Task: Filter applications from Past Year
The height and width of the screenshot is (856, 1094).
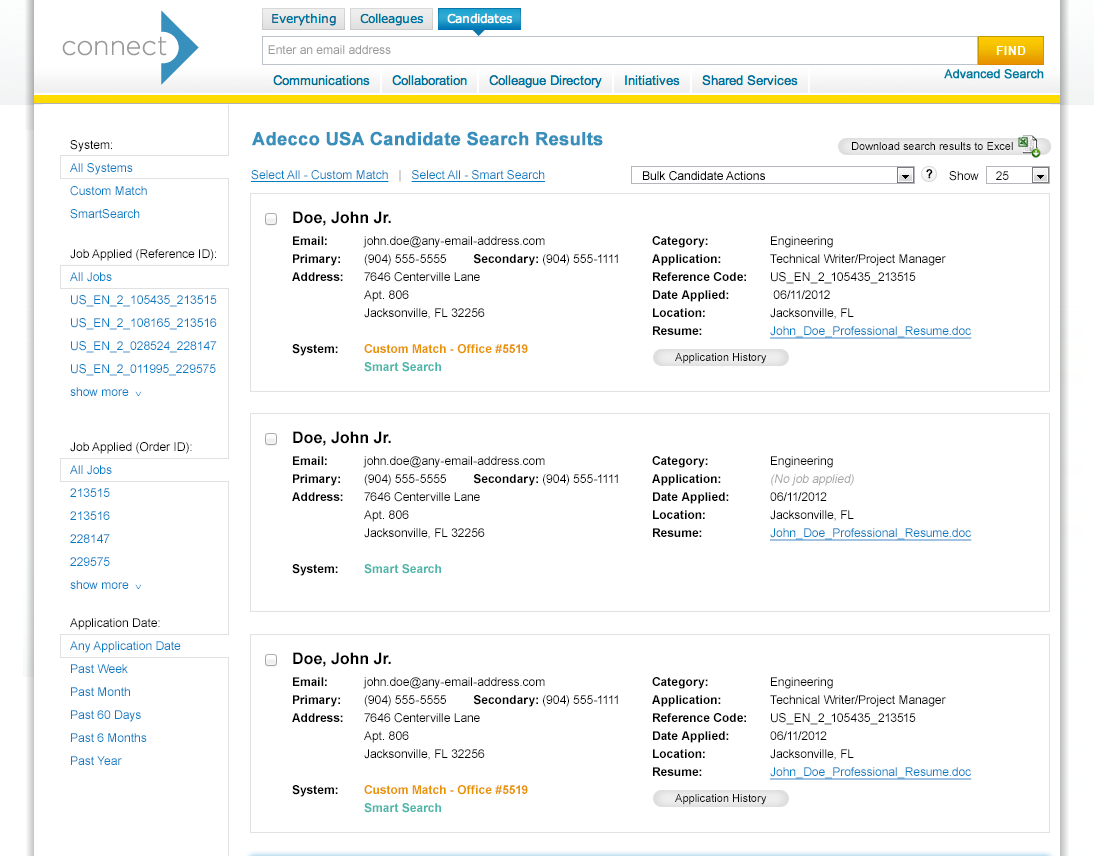Action: pos(96,761)
